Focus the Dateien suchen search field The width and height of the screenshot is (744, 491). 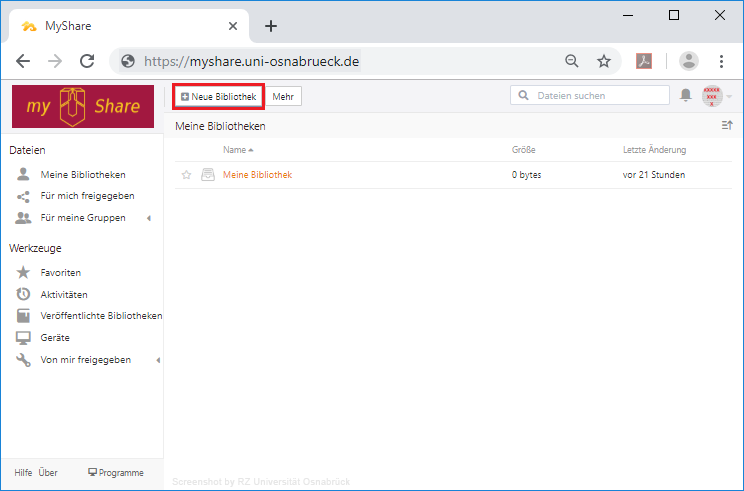tap(590, 95)
